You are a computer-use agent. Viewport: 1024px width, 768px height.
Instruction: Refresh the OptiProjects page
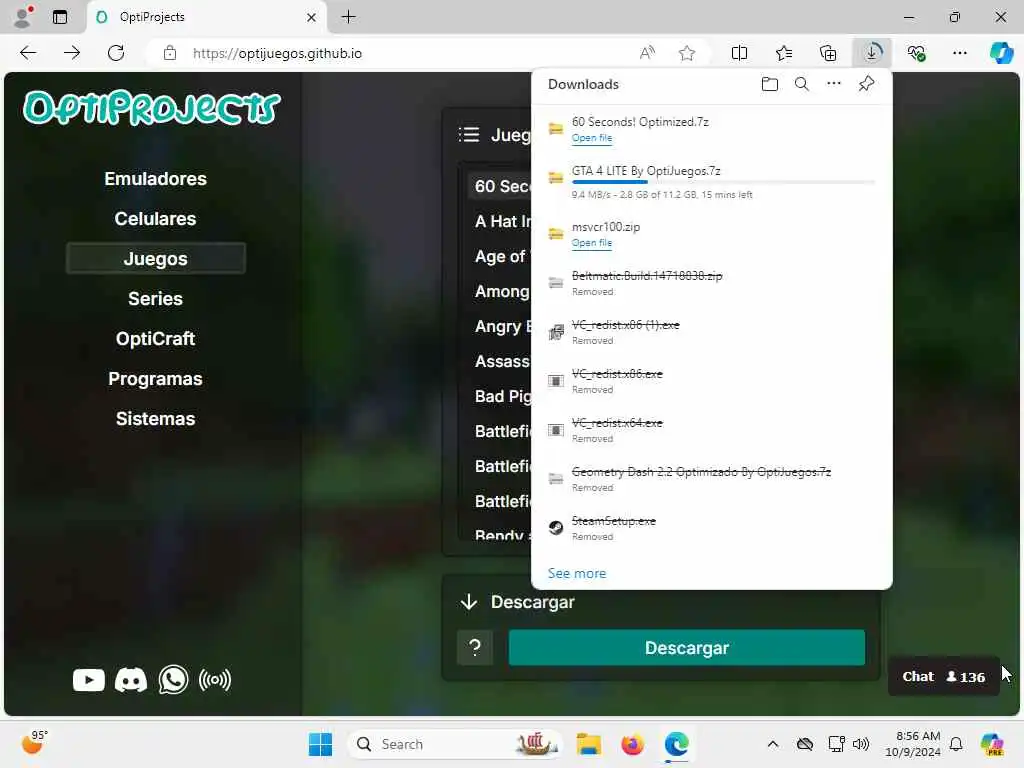point(116,53)
